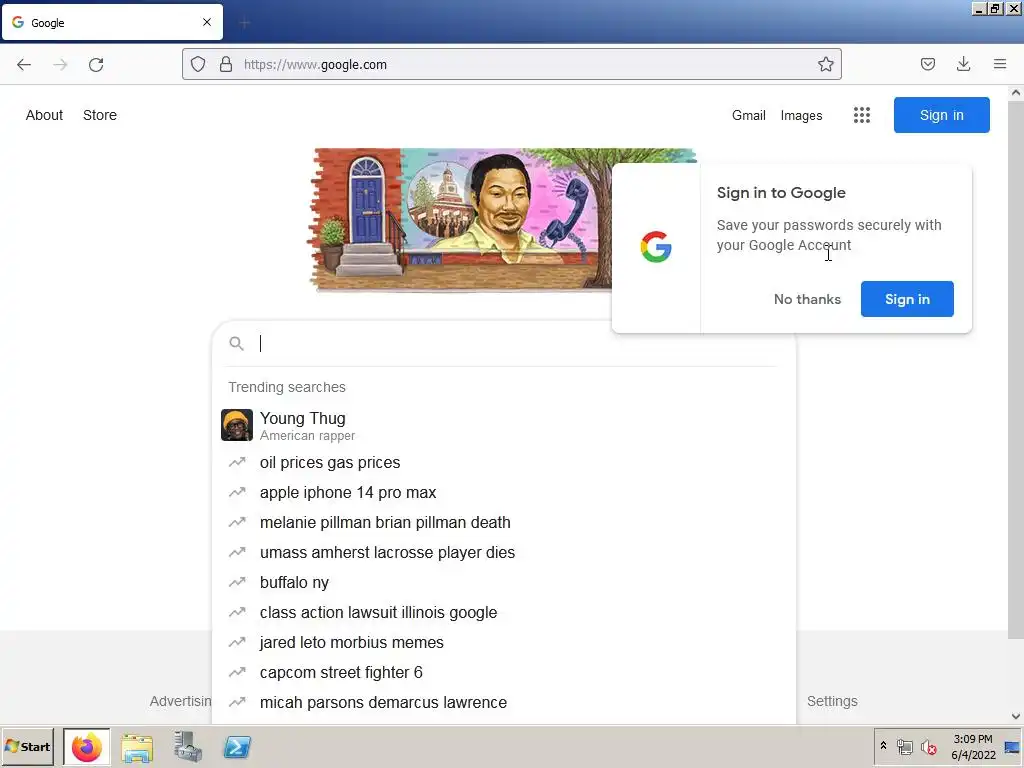Click the forward navigation arrow
The image size is (1024, 768).
pos(60,65)
